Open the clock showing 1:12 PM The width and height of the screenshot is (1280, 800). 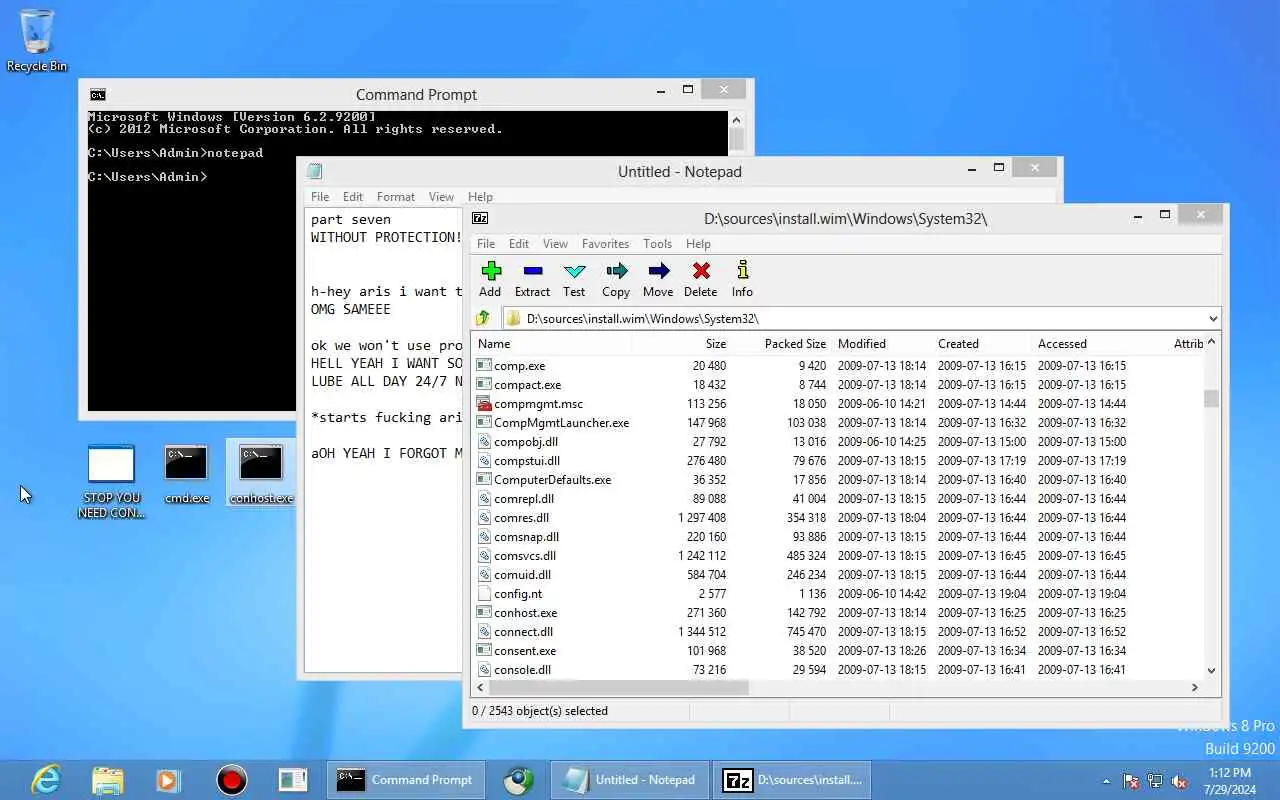[x=1229, y=781]
